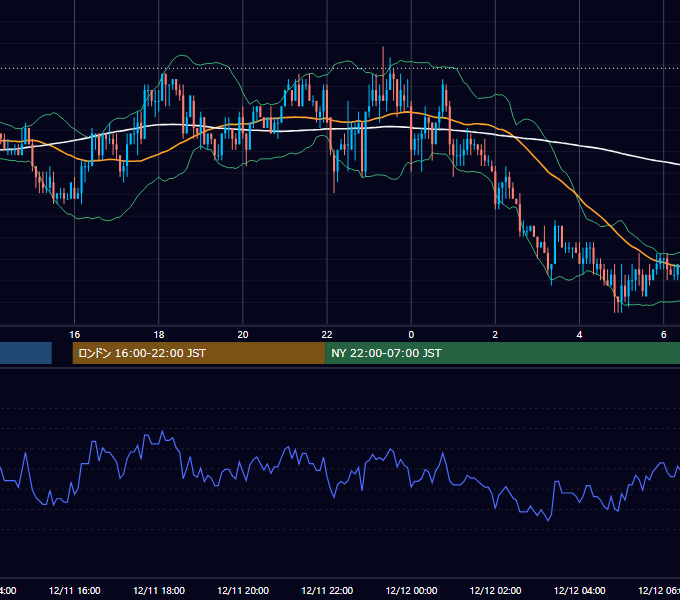This screenshot has width=680, height=600.
Task: Click the 2 hour label on price chart axis
Action: coord(495,334)
